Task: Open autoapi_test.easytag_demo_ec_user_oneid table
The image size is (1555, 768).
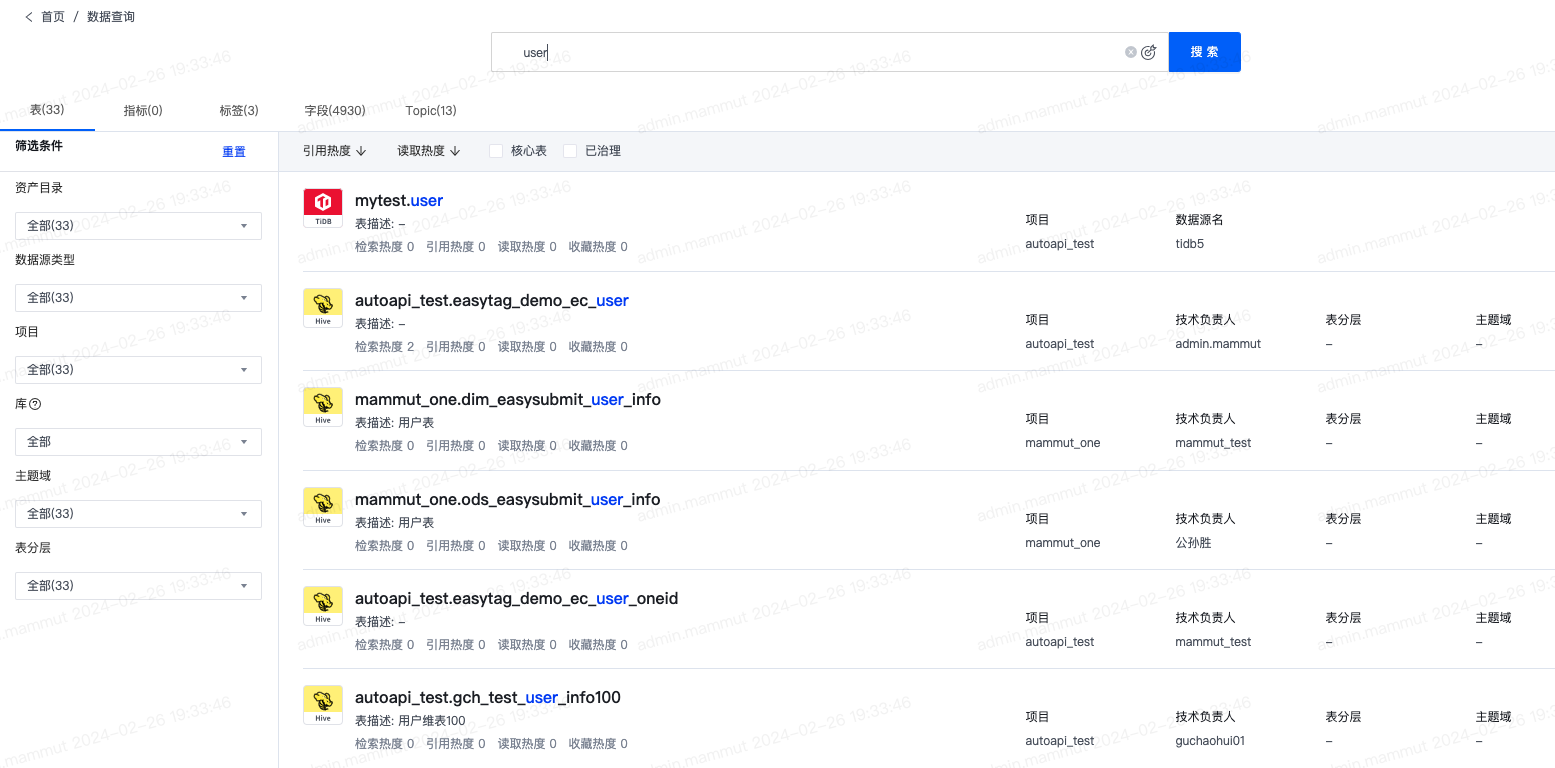Action: 517,598
